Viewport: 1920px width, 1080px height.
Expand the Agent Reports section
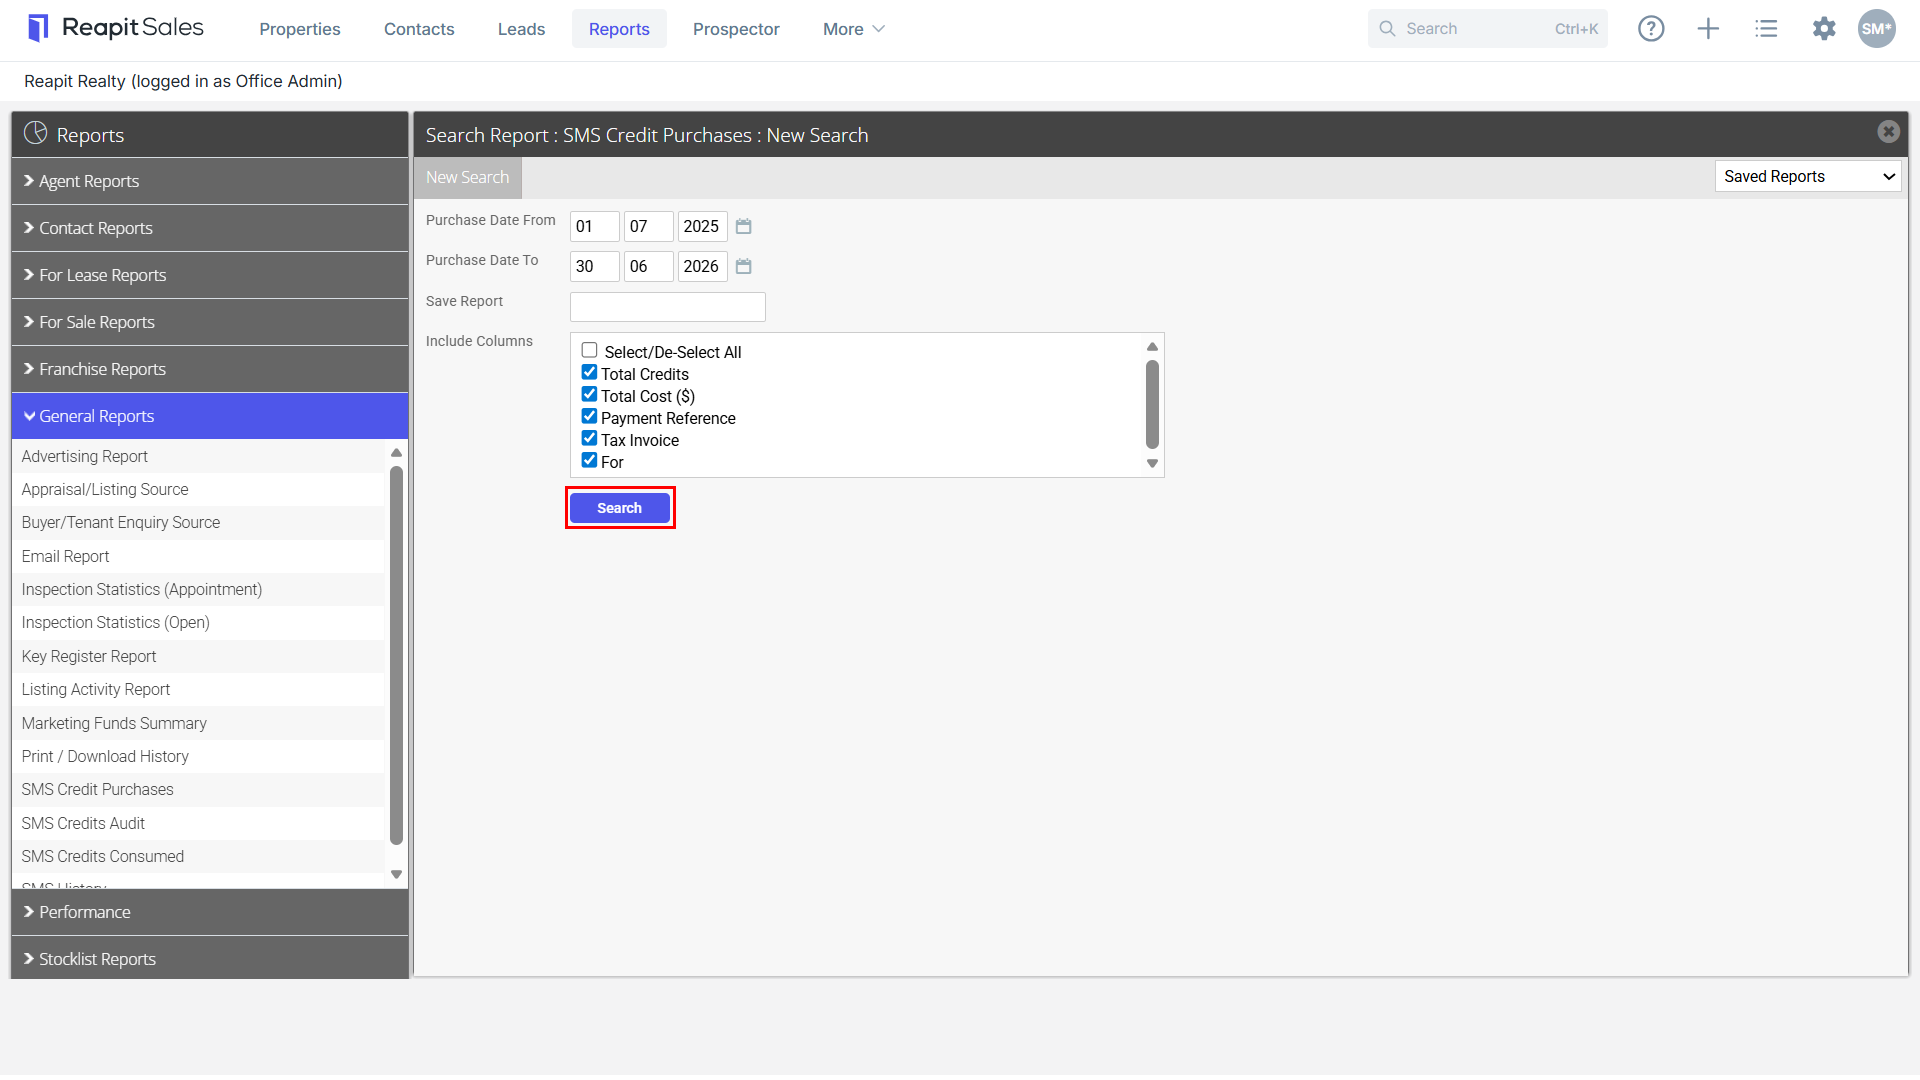tap(210, 181)
